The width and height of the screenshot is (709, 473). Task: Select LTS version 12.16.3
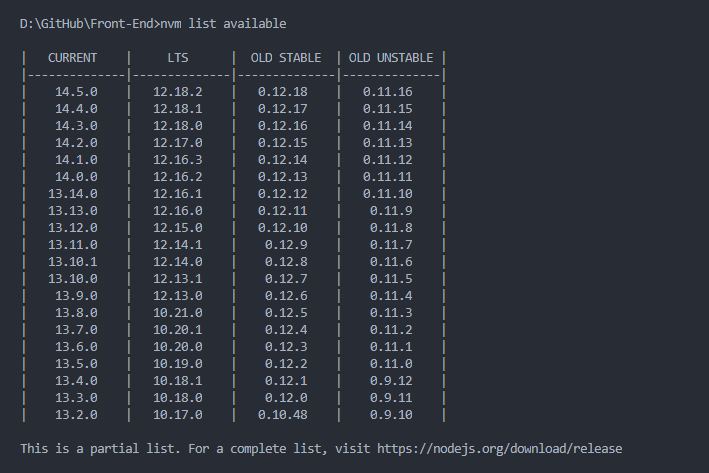178,160
